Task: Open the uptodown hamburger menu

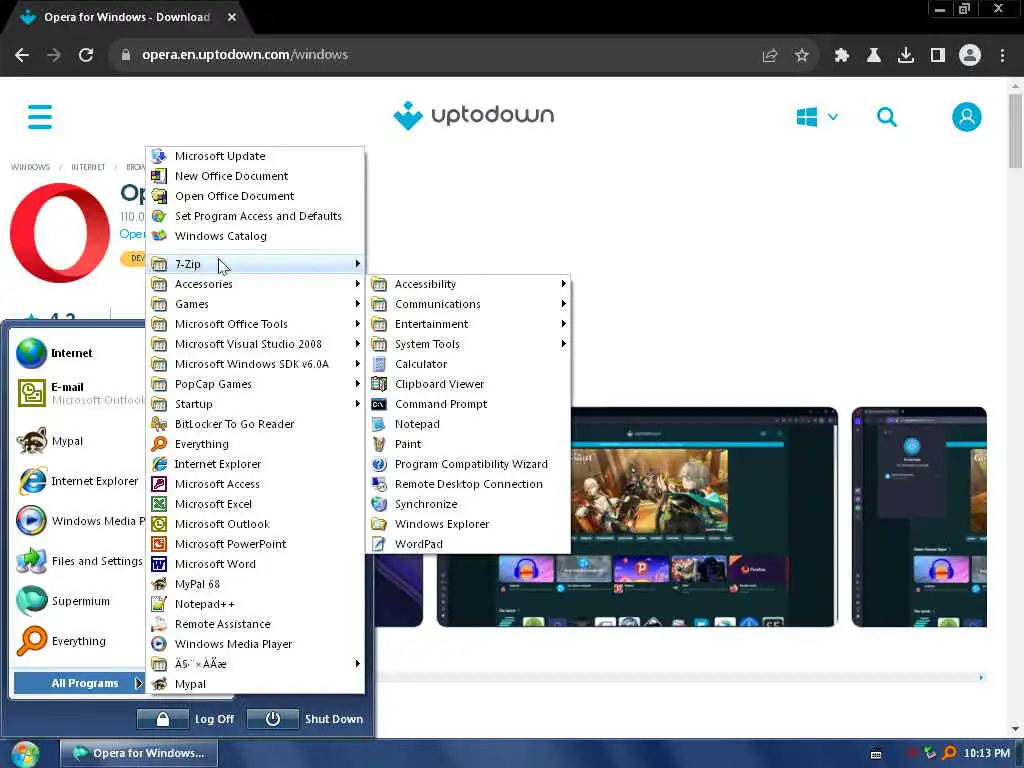Action: click(40, 117)
